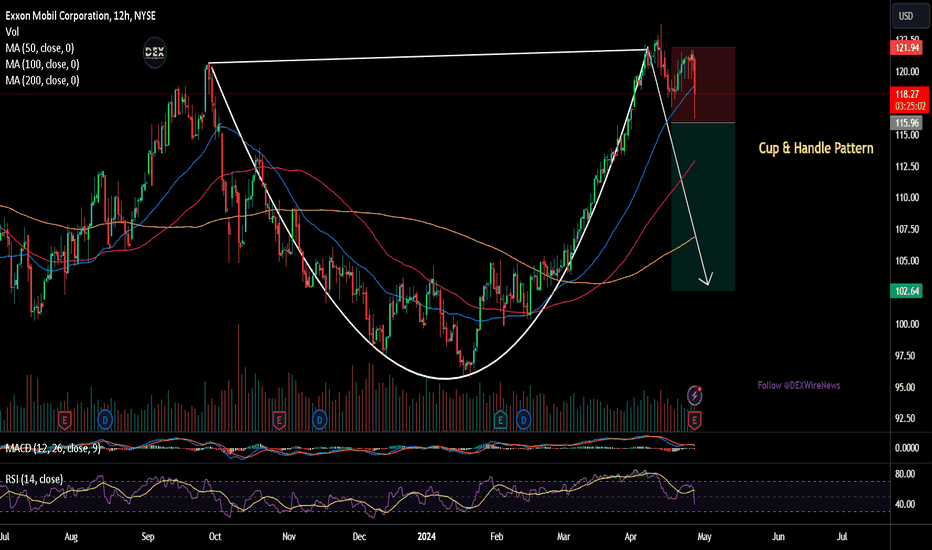Click the 120.00 price axis label
Image resolution: width=932 pixels, height=550 pixels.
[907, 71]
